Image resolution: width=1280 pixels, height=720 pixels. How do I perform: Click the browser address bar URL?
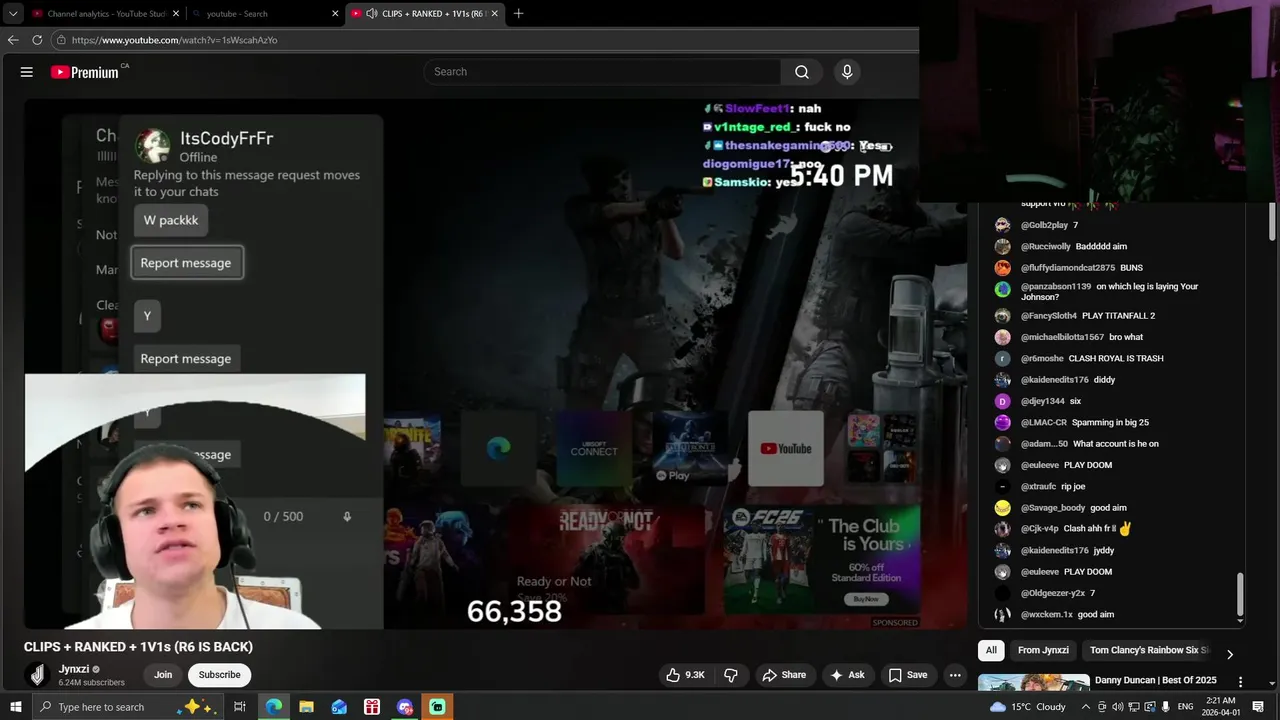coord(174,40)
